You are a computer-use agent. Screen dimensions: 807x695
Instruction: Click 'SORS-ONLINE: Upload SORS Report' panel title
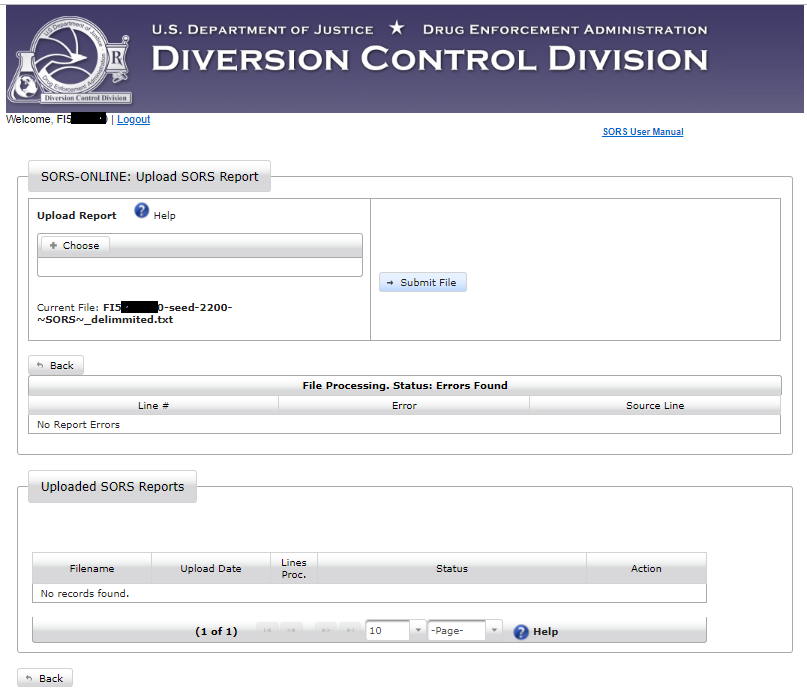click(149, 177)
